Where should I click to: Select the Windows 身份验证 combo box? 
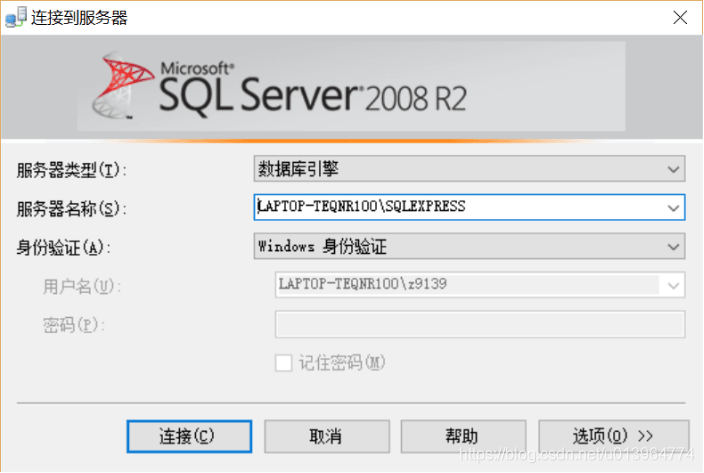(x=469, y=246)
